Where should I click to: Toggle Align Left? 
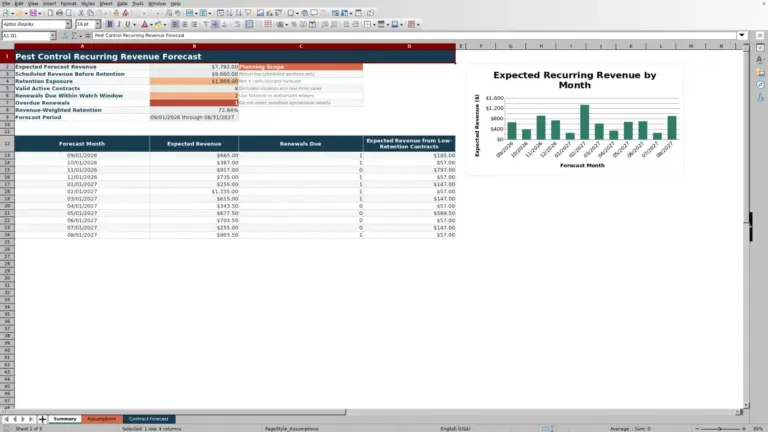(175, 24)
